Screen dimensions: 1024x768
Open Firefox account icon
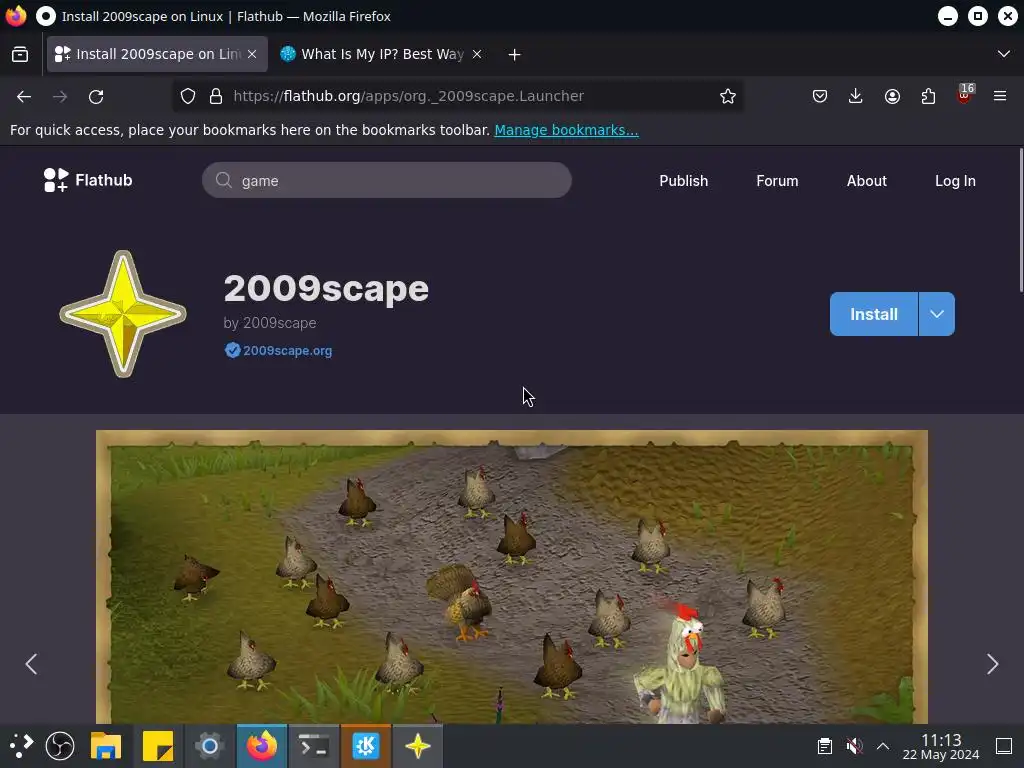click(892, 97)
